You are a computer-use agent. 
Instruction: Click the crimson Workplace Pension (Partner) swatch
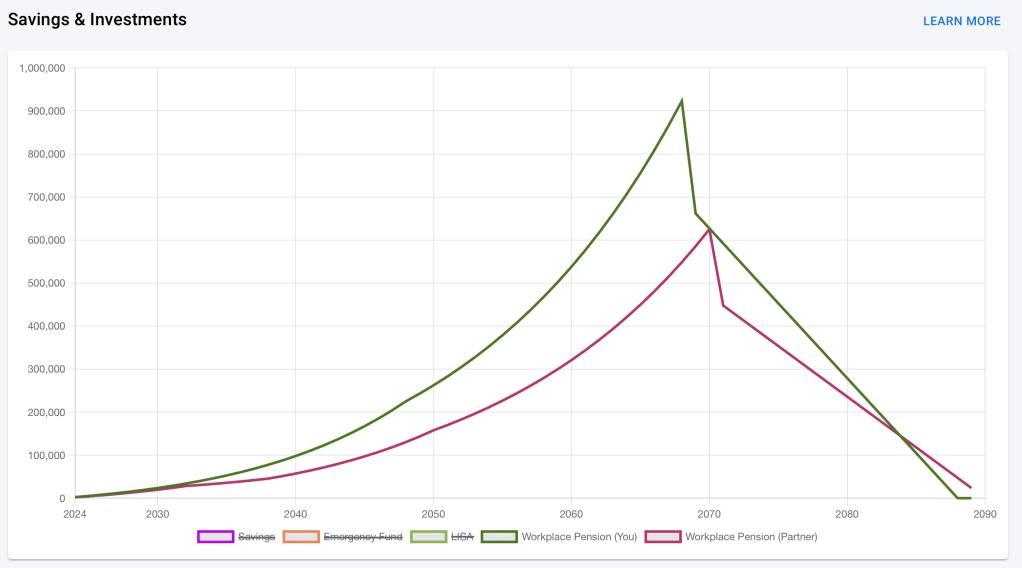click(663, 537)
